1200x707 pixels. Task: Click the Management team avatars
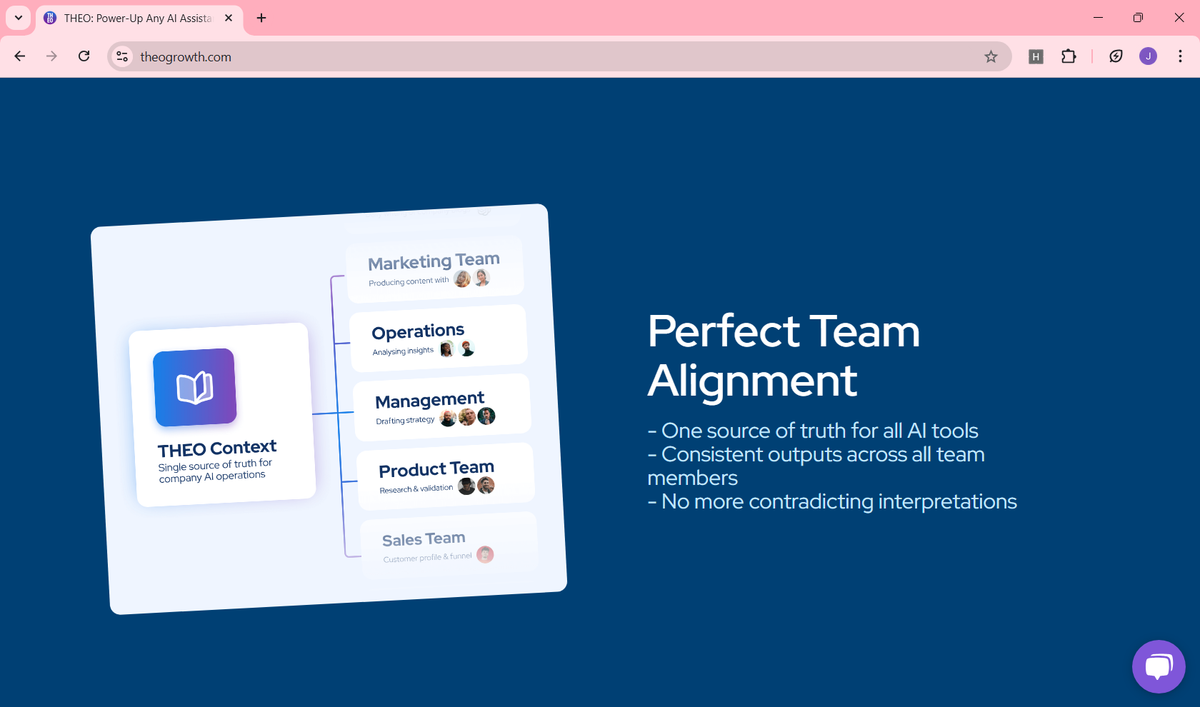click(x=468, y=417)
